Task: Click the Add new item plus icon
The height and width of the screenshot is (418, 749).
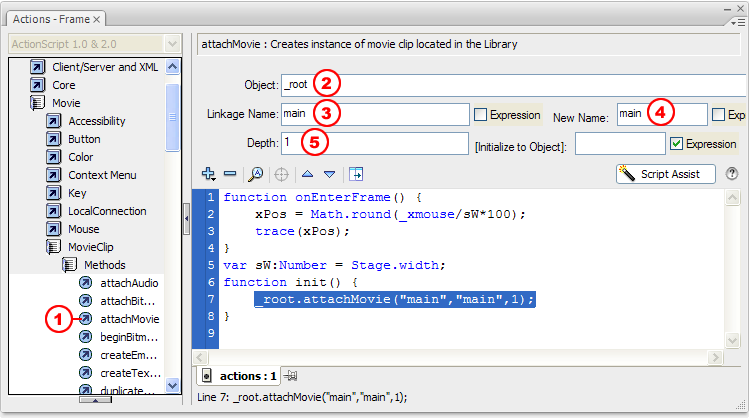Action: [x=208, y=173]
